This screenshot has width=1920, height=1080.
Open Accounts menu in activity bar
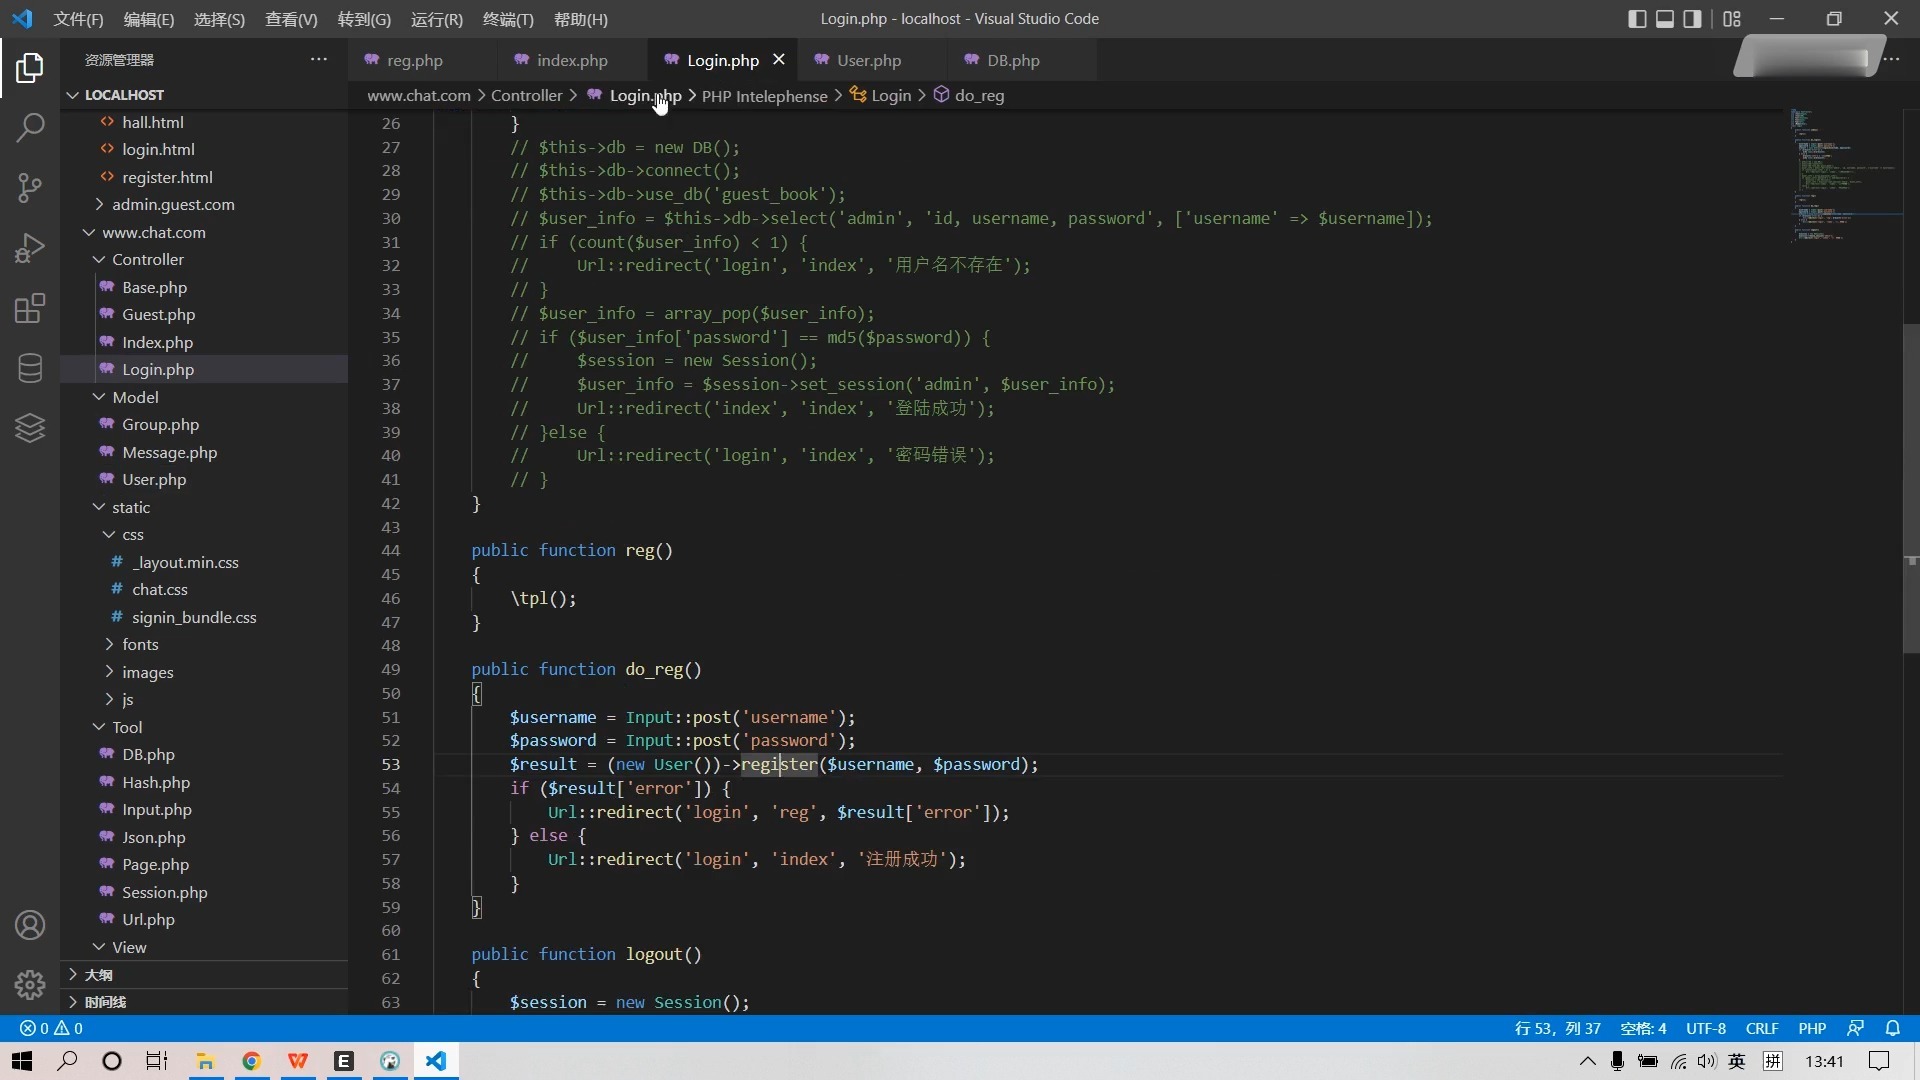(30, 925)
